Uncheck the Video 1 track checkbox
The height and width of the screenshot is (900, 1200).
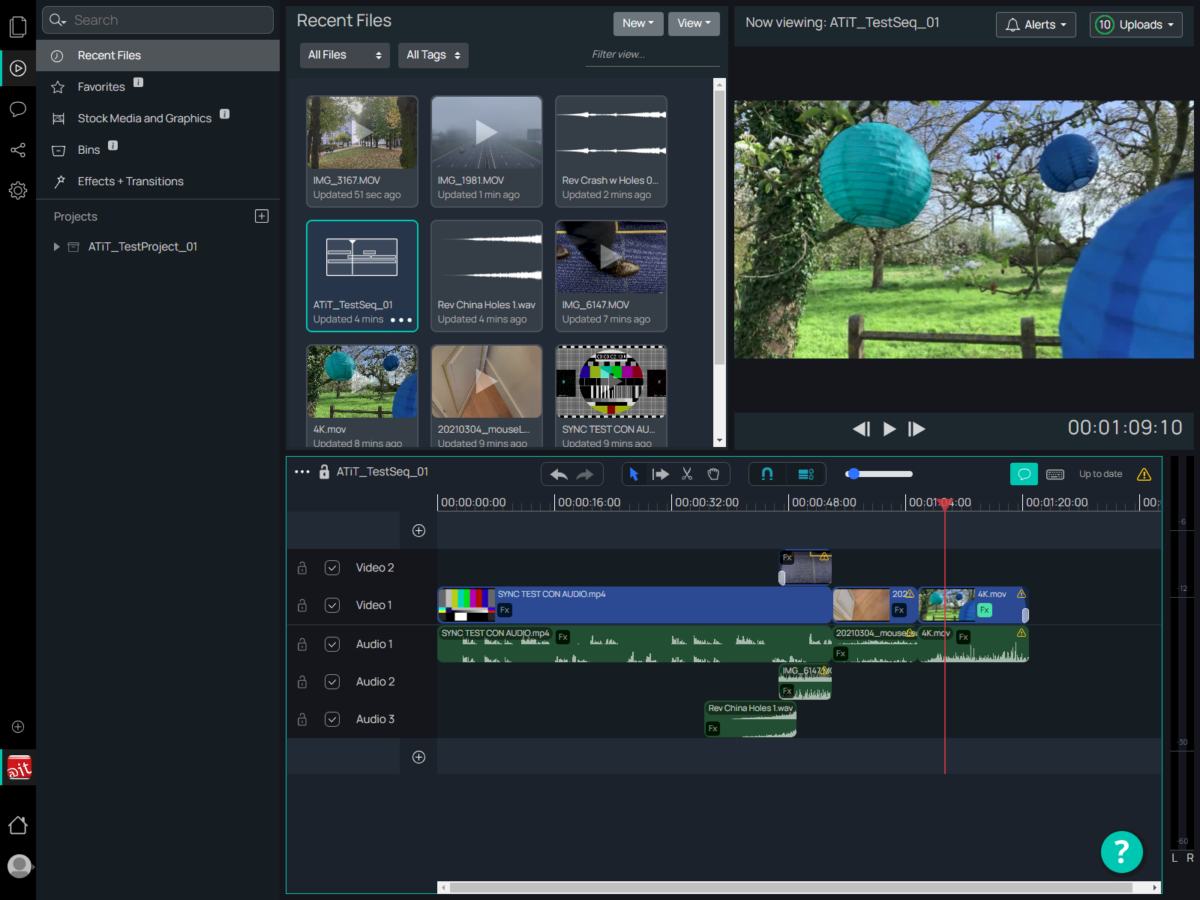tap(332, 606)
